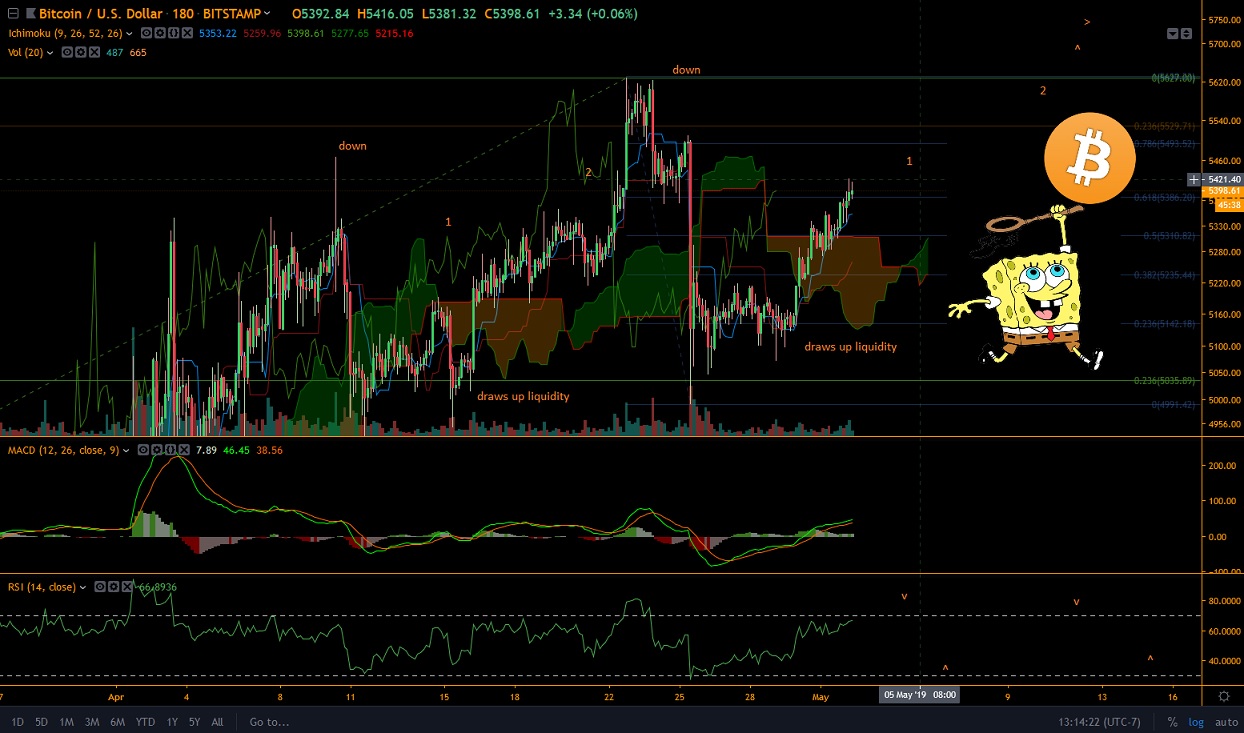Click the MACD (12, 26, close, 9) legend name

coord(63,450)
